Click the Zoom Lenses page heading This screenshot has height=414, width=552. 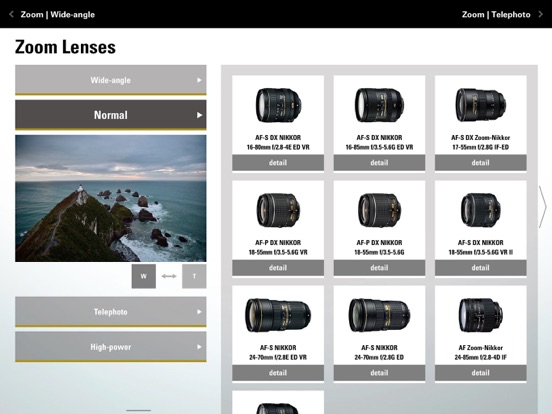pyautogui.click(x=65, y=47)
